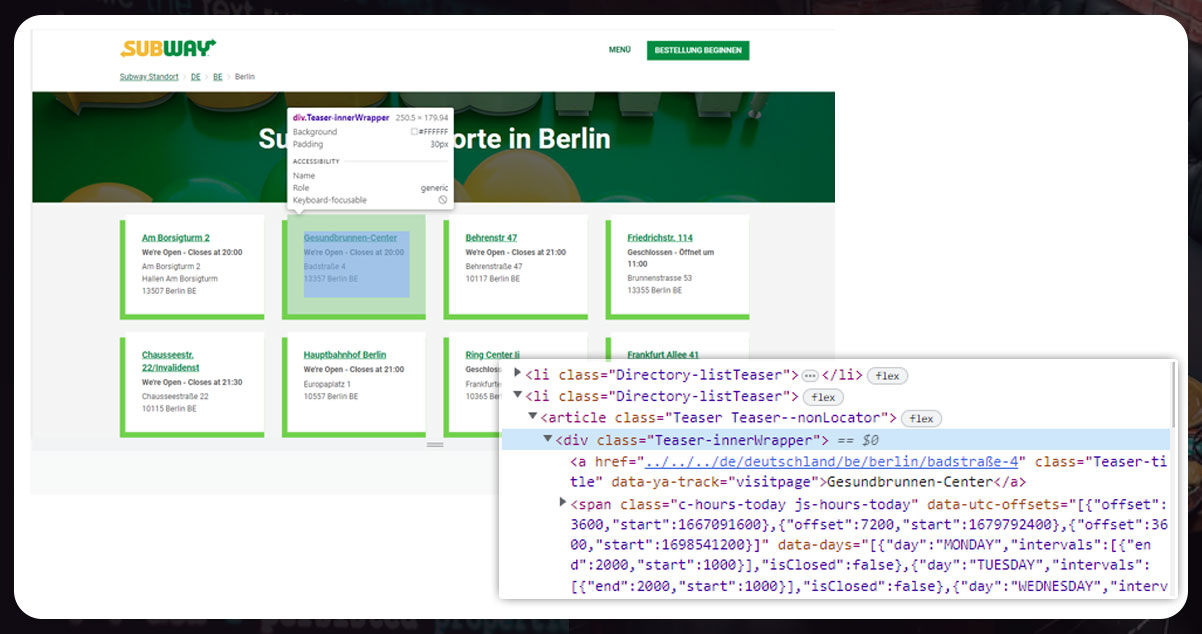
Task: Click the Bestellung Beginnen button
Action: click(x=698, y=50)
